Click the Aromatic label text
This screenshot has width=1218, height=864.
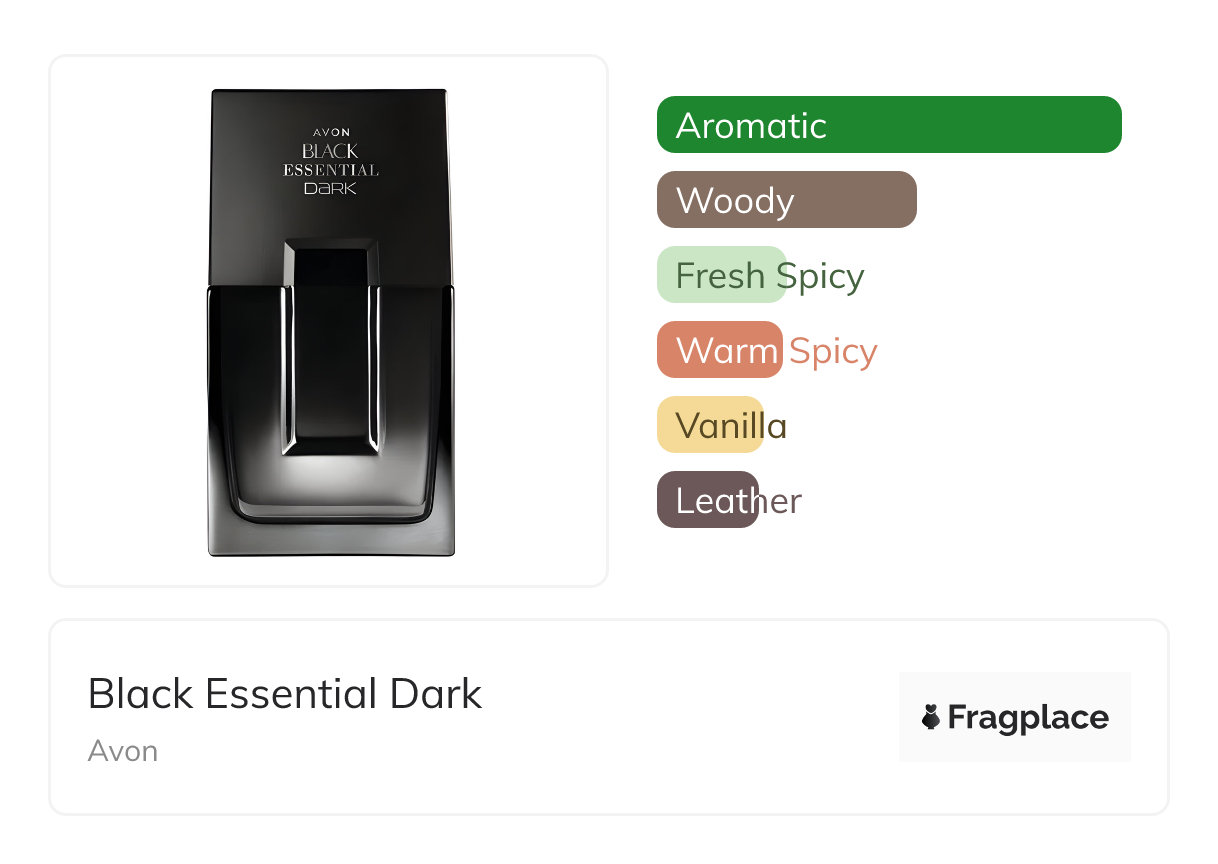751,126
